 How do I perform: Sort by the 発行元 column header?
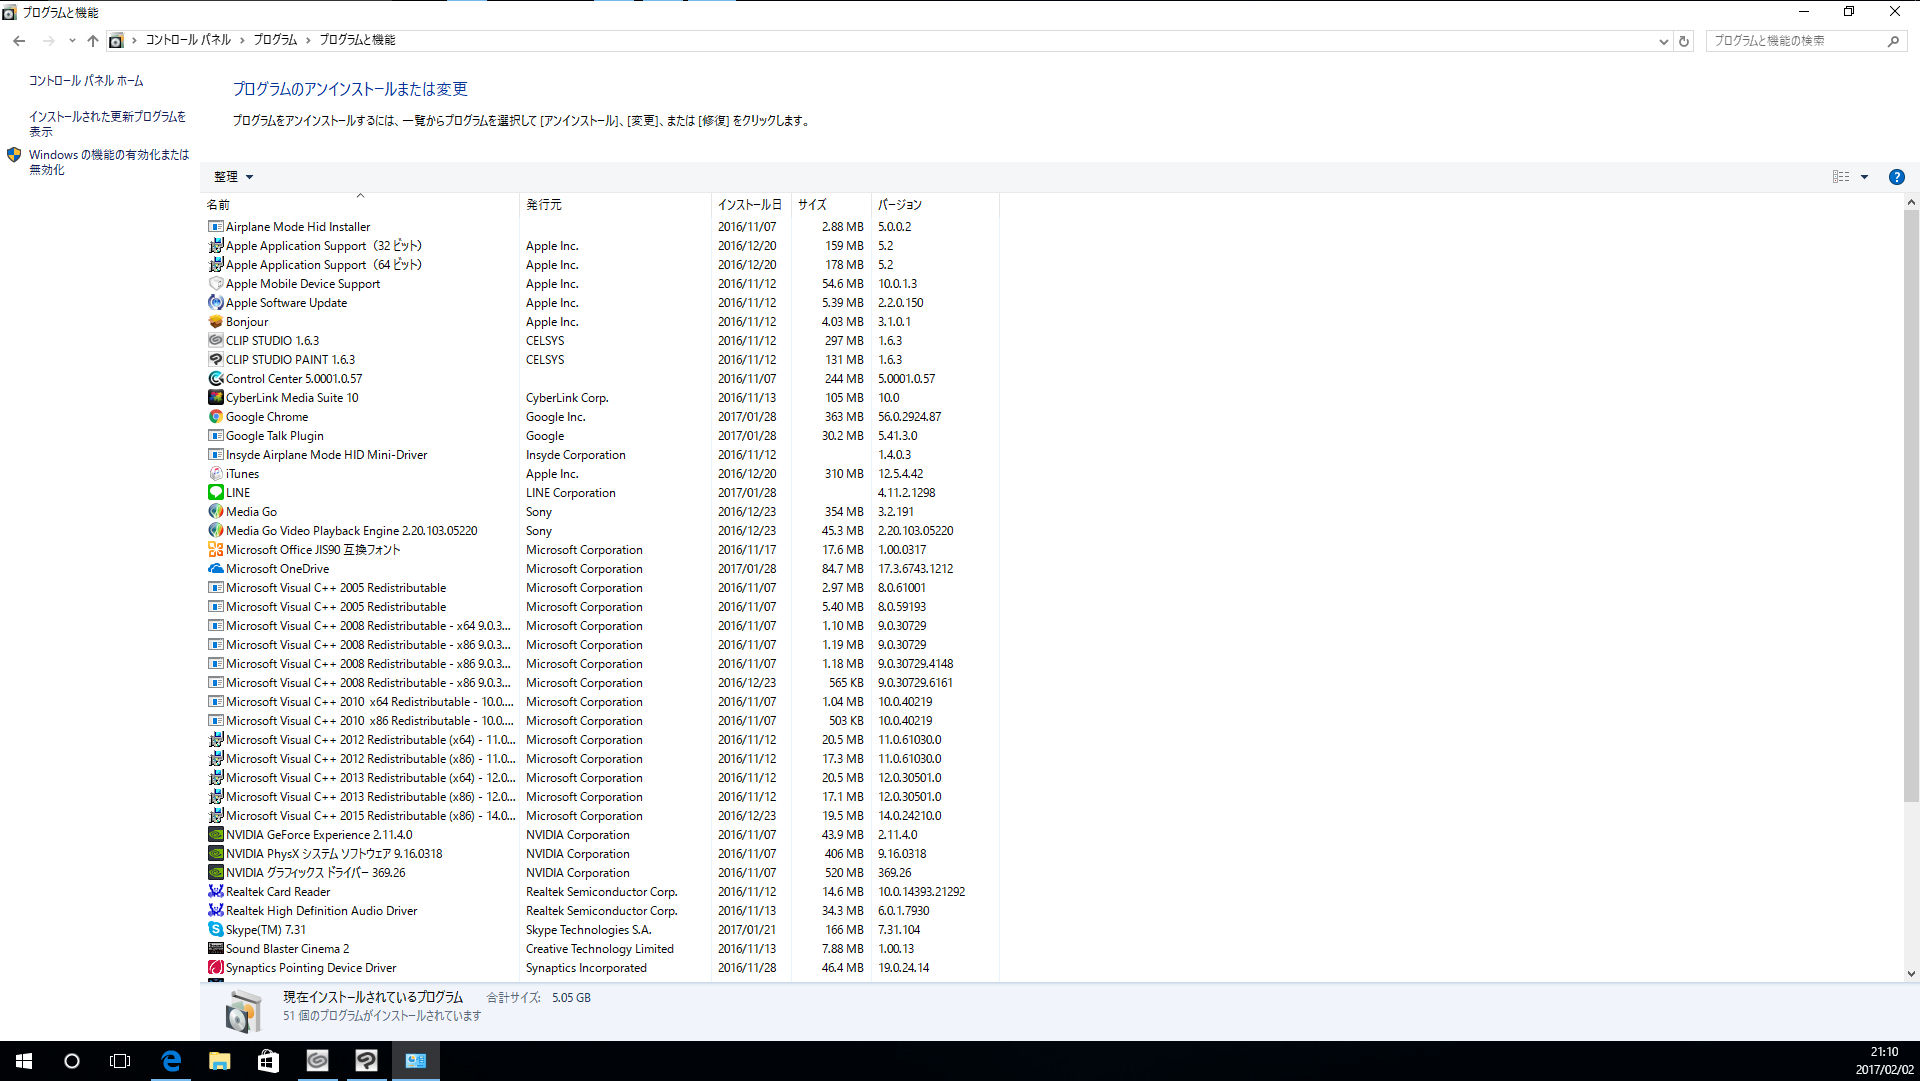544,205
